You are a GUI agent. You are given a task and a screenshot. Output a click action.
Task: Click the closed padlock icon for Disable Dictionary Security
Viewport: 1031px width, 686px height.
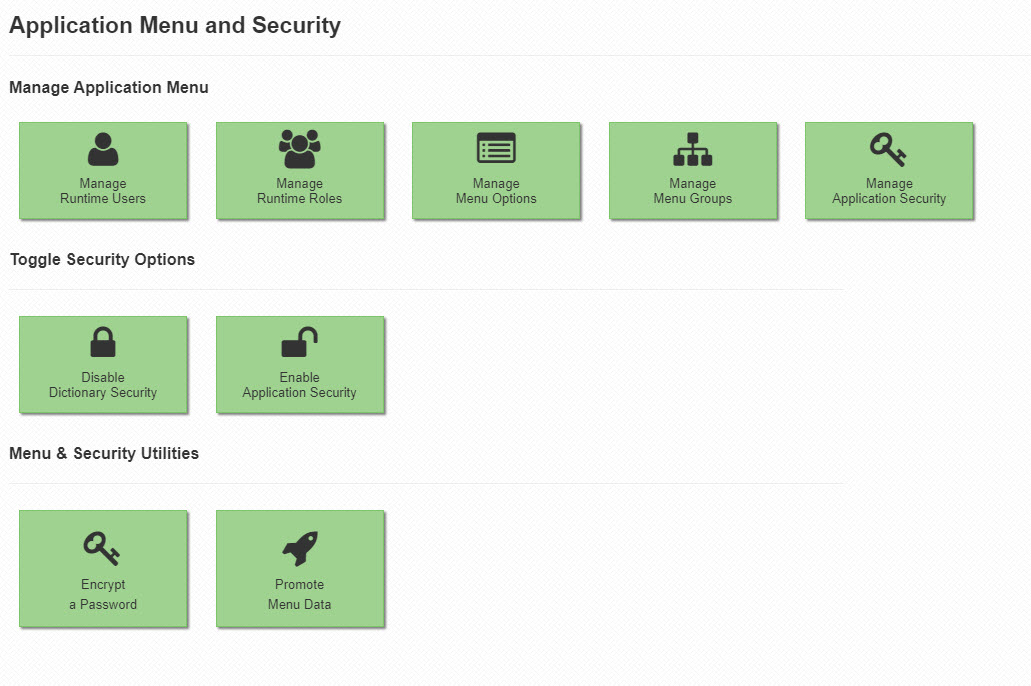(103, 342)
